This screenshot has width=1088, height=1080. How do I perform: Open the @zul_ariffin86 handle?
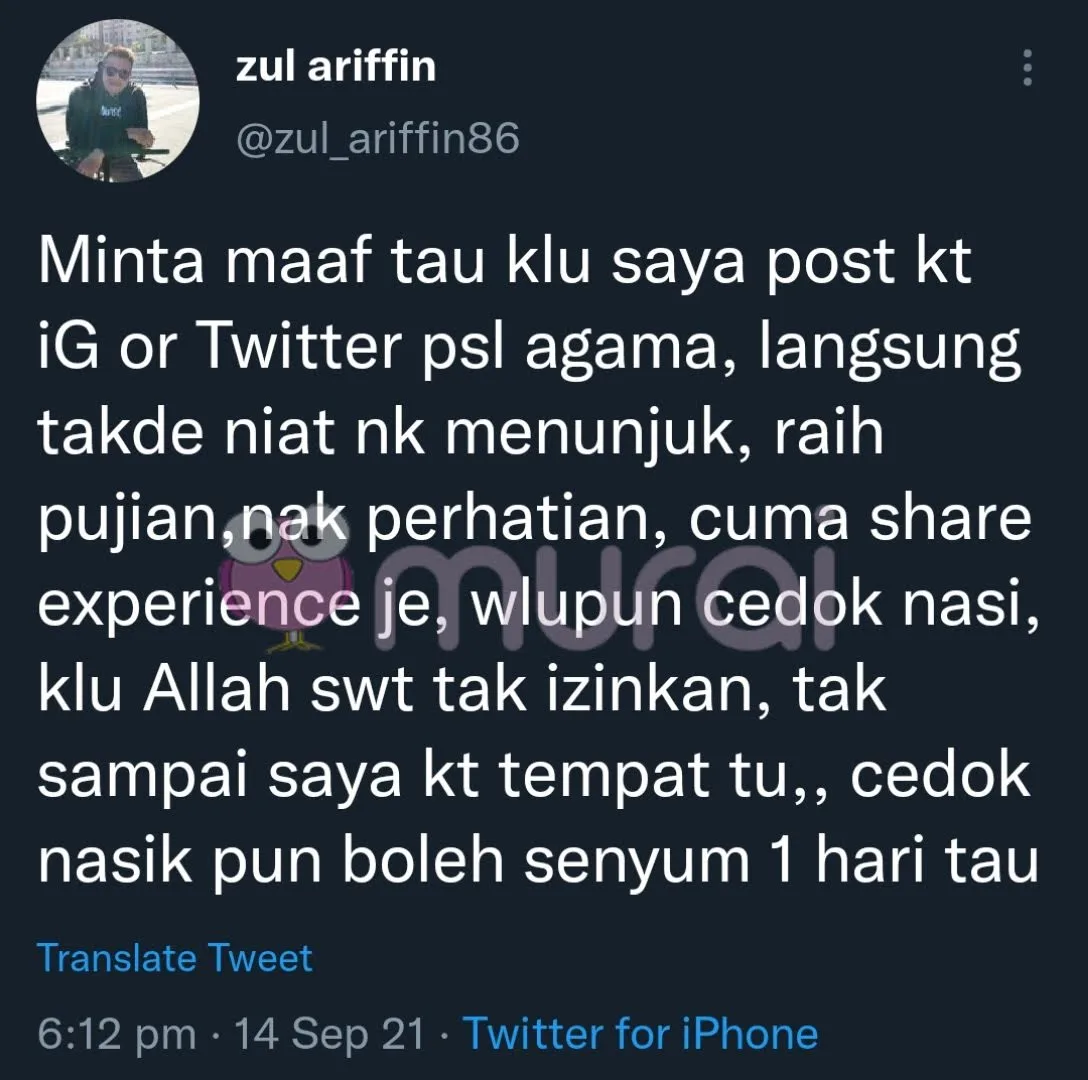point(377,139)
